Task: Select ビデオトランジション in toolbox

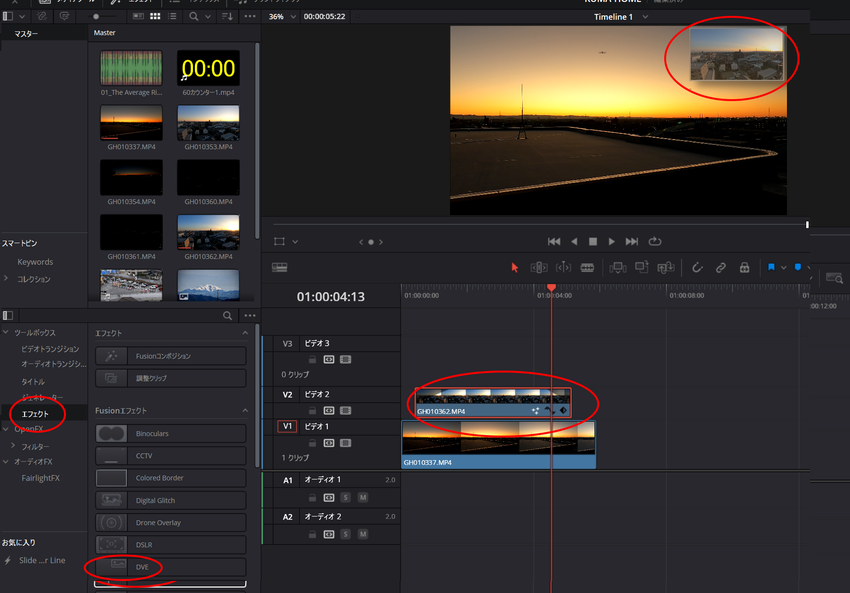Action: pos(50,349)
